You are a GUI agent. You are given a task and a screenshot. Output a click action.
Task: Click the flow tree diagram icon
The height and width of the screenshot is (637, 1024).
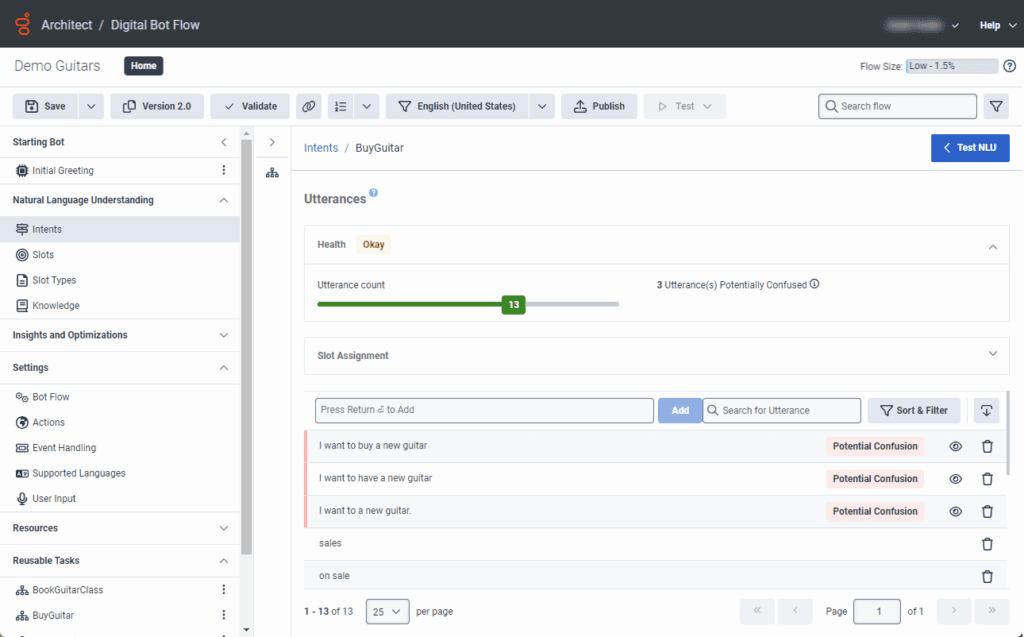[x=272, y=173]
